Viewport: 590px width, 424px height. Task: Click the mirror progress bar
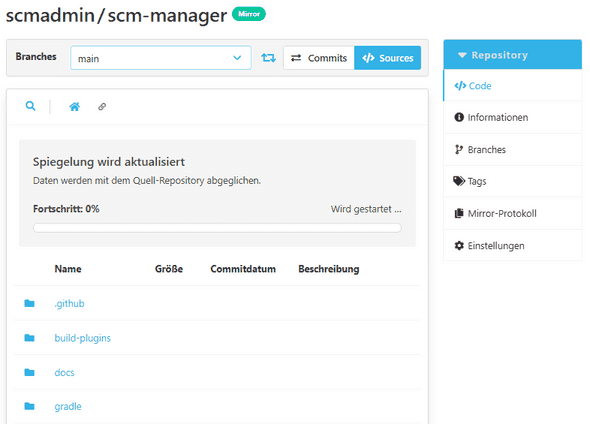click(x=217, y=228)
